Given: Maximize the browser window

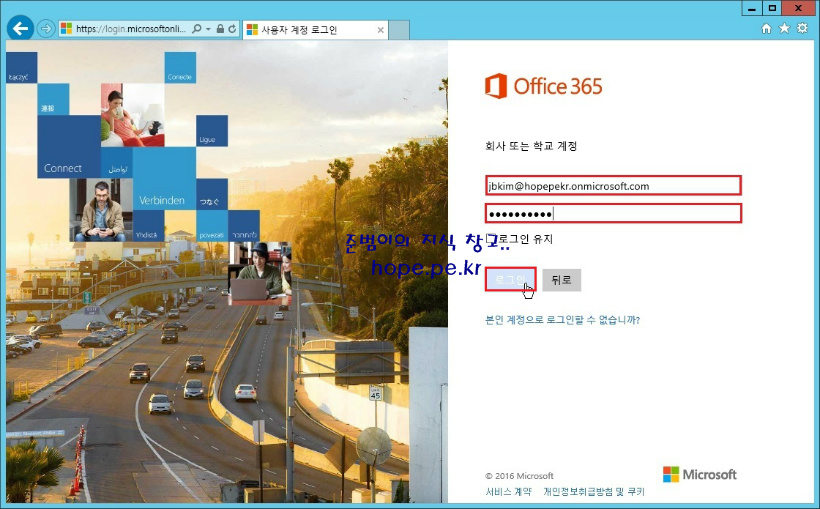Looking at the screenshot, I should (x=772, y=8).
